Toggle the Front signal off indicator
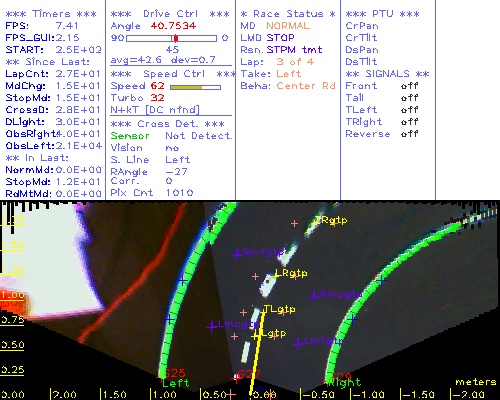Viewport: 500px width, 400px height. point(409,86)
